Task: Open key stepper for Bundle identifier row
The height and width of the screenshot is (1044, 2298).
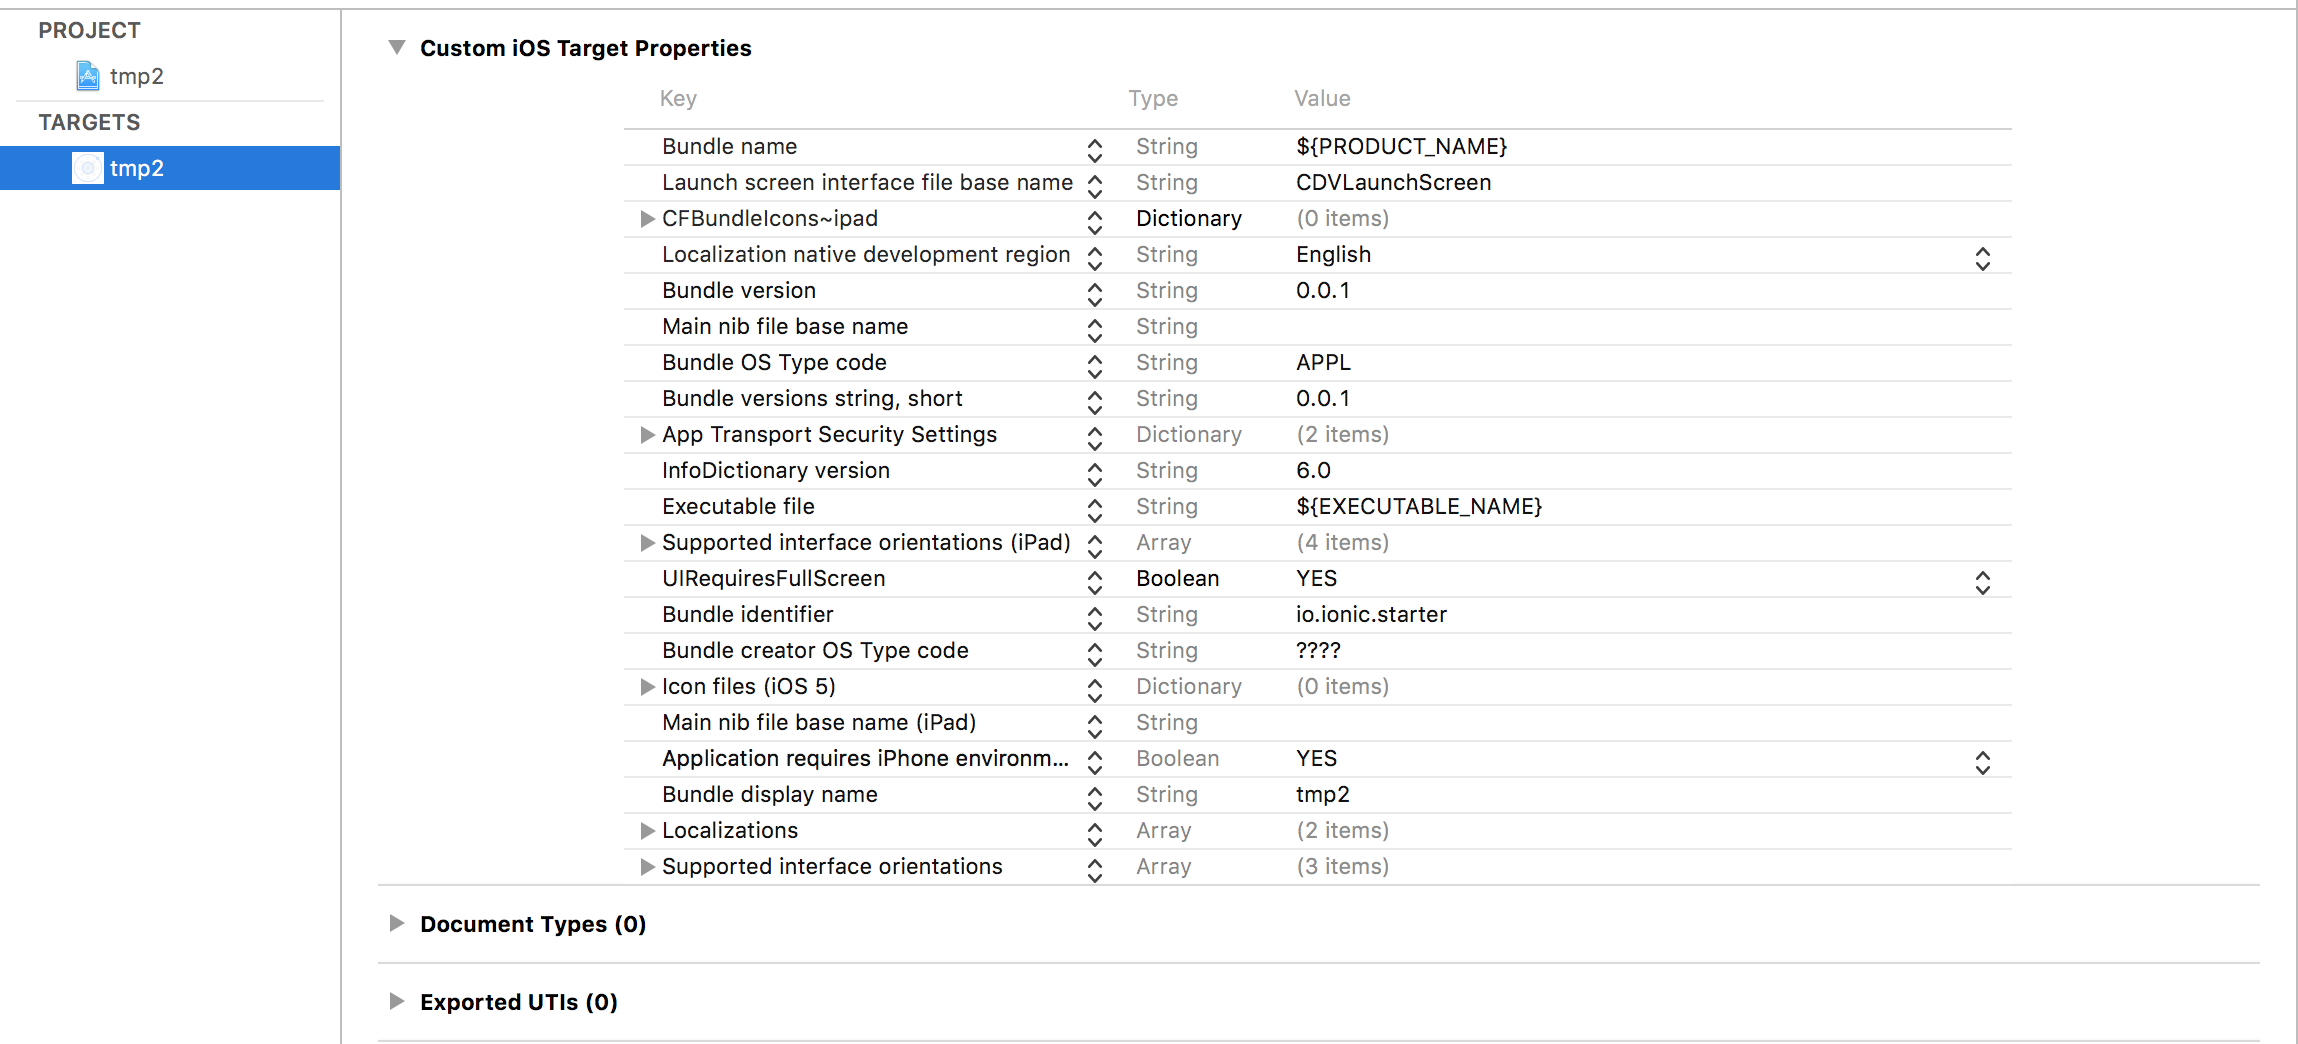Action: pos(1095,618)
